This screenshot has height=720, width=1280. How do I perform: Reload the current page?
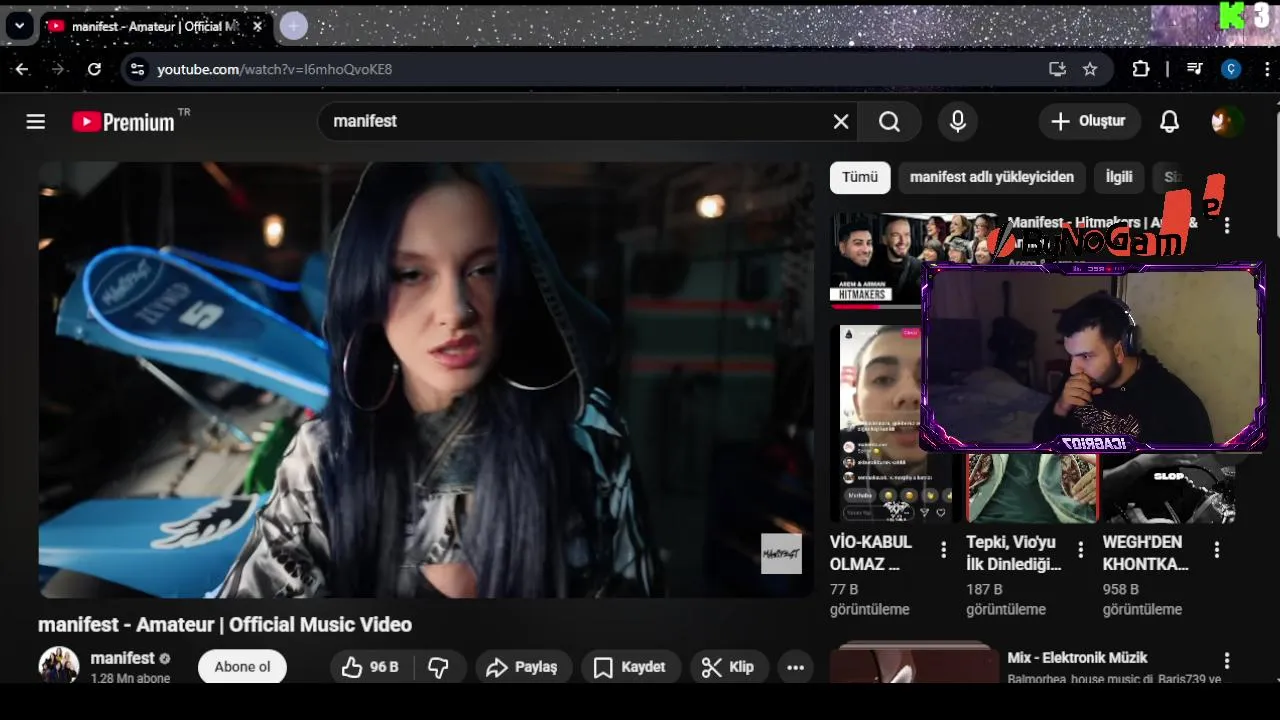94,69
